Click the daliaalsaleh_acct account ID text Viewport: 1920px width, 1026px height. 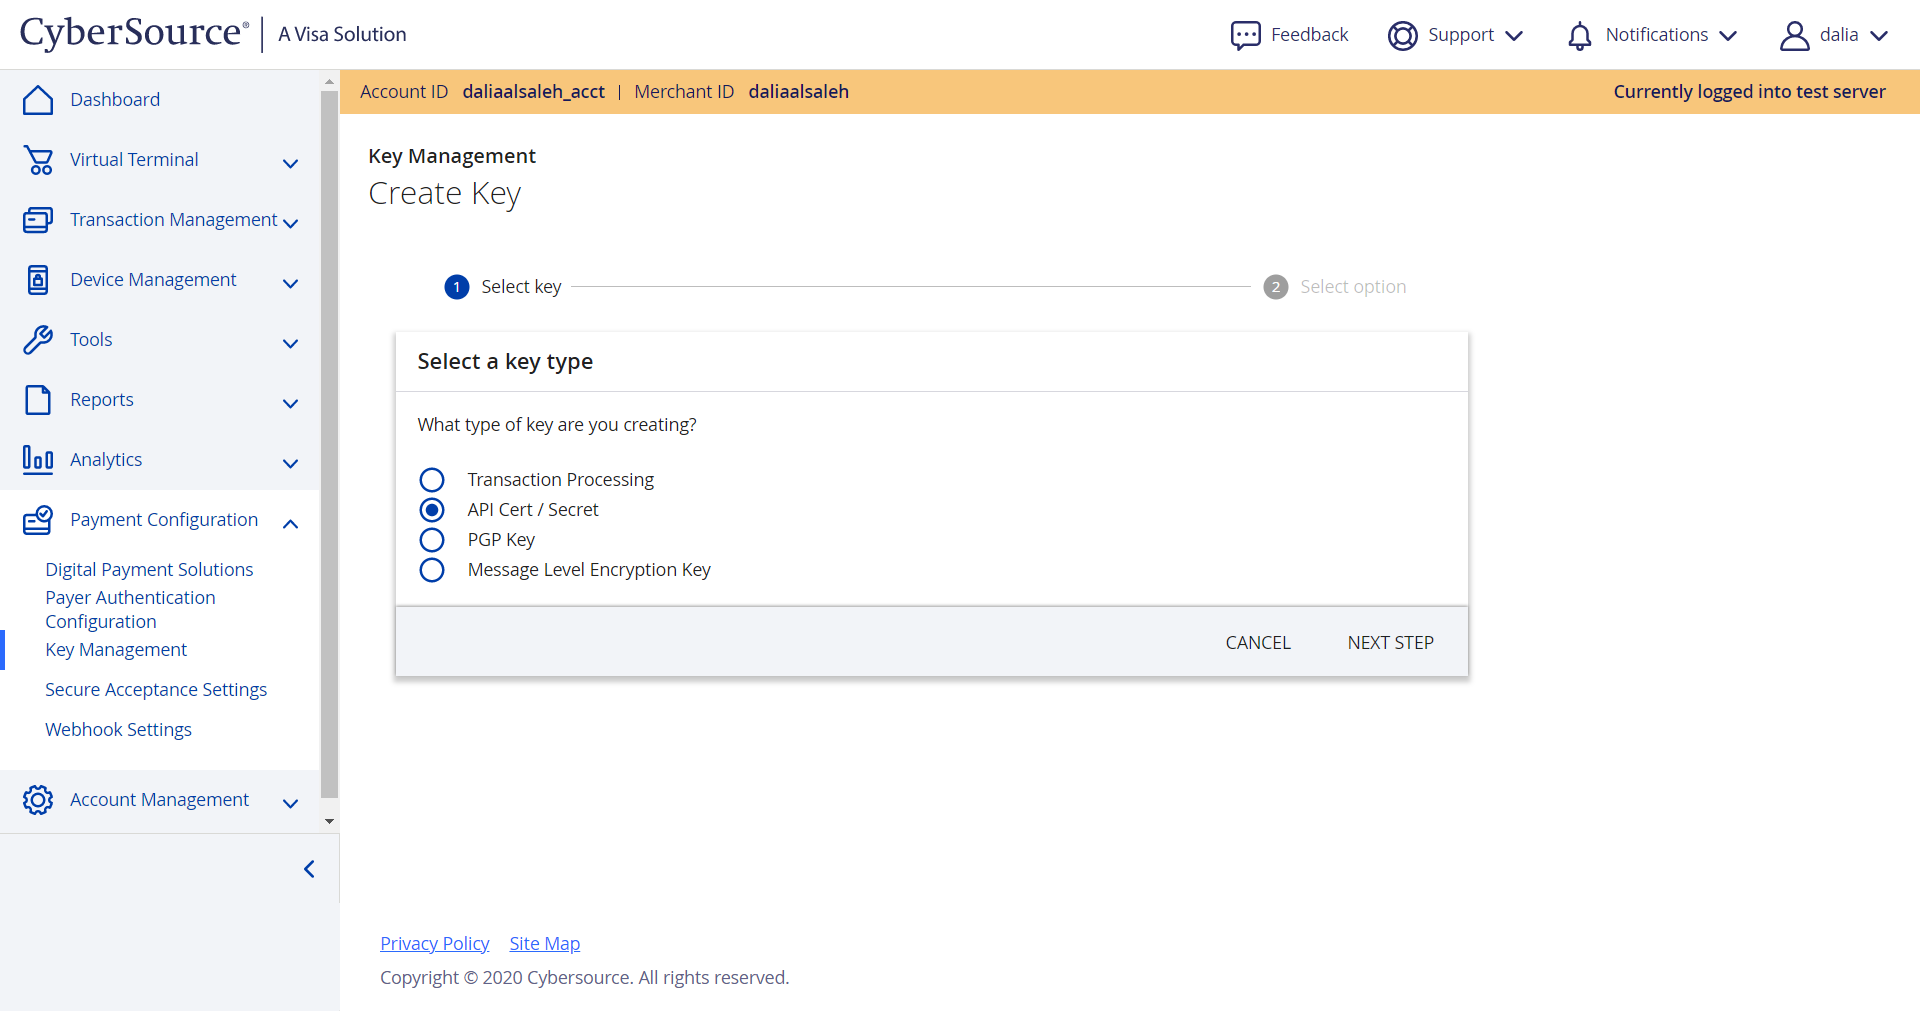point(533,92)
